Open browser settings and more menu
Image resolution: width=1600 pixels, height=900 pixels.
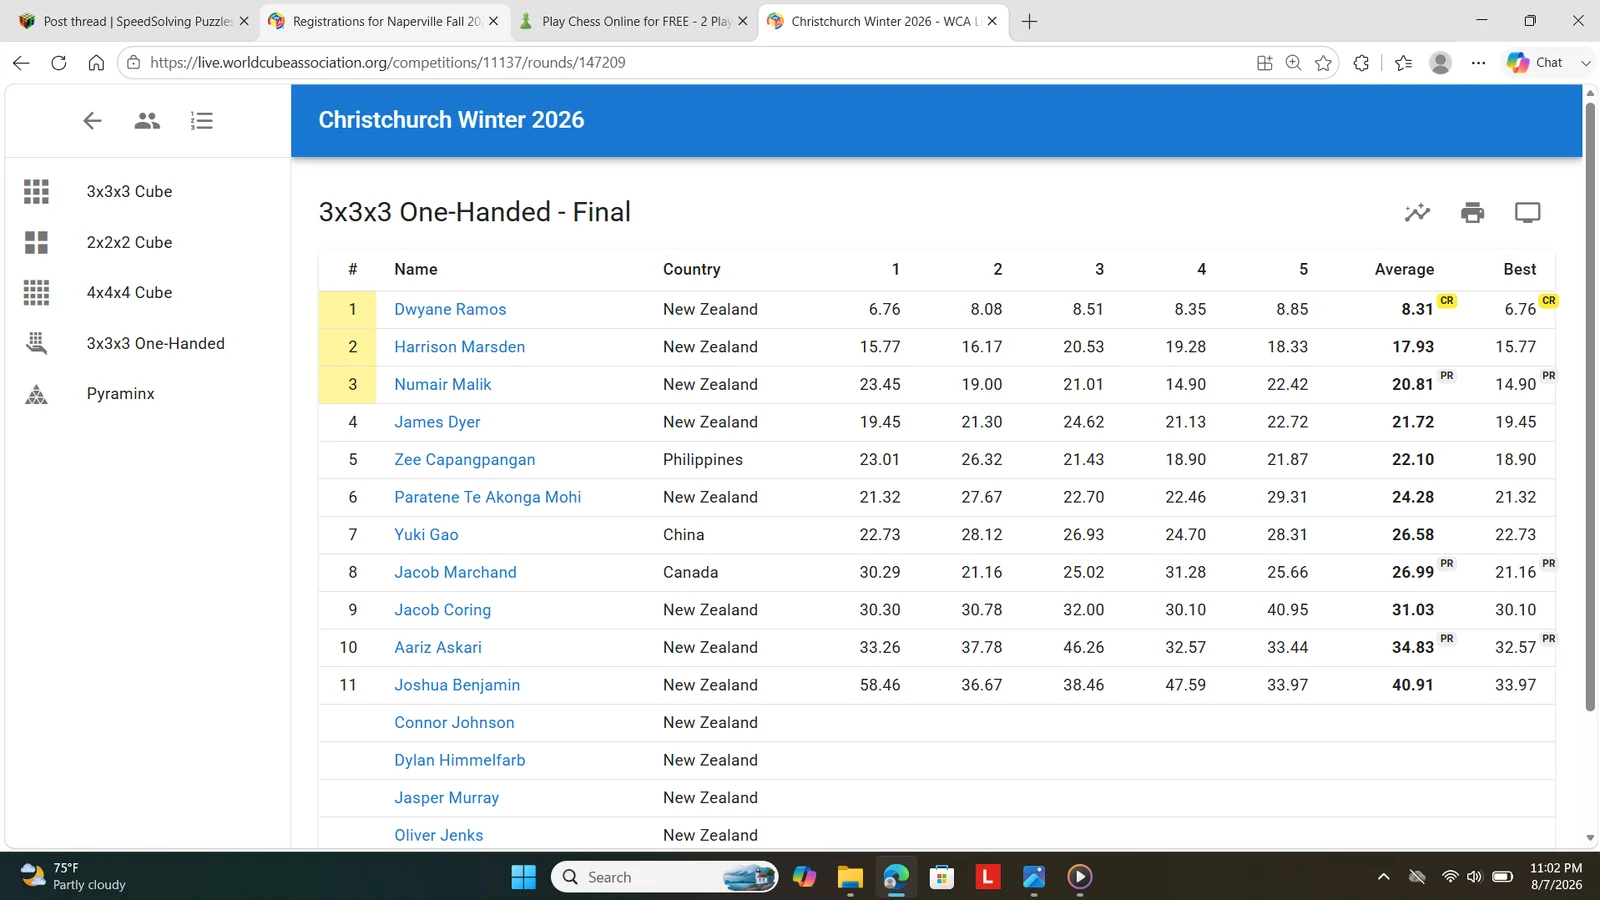click(1478, 63)
